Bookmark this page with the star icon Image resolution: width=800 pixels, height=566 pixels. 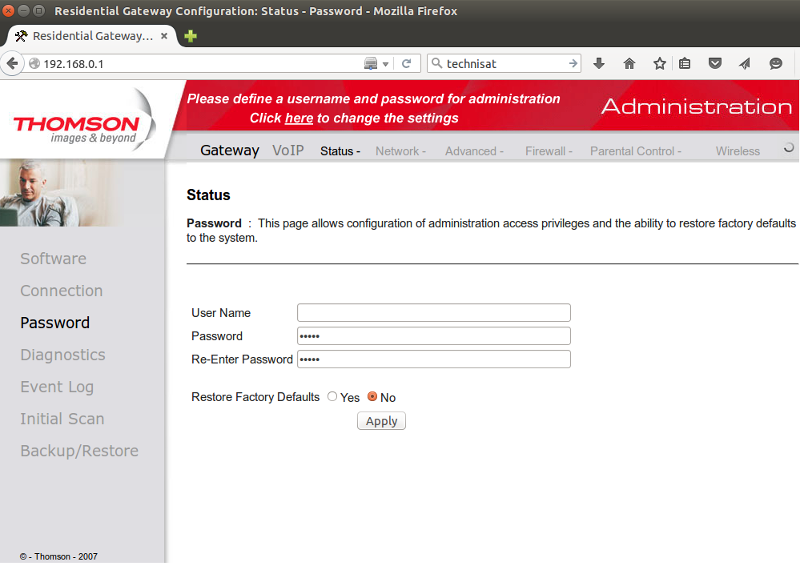point(659,64)
